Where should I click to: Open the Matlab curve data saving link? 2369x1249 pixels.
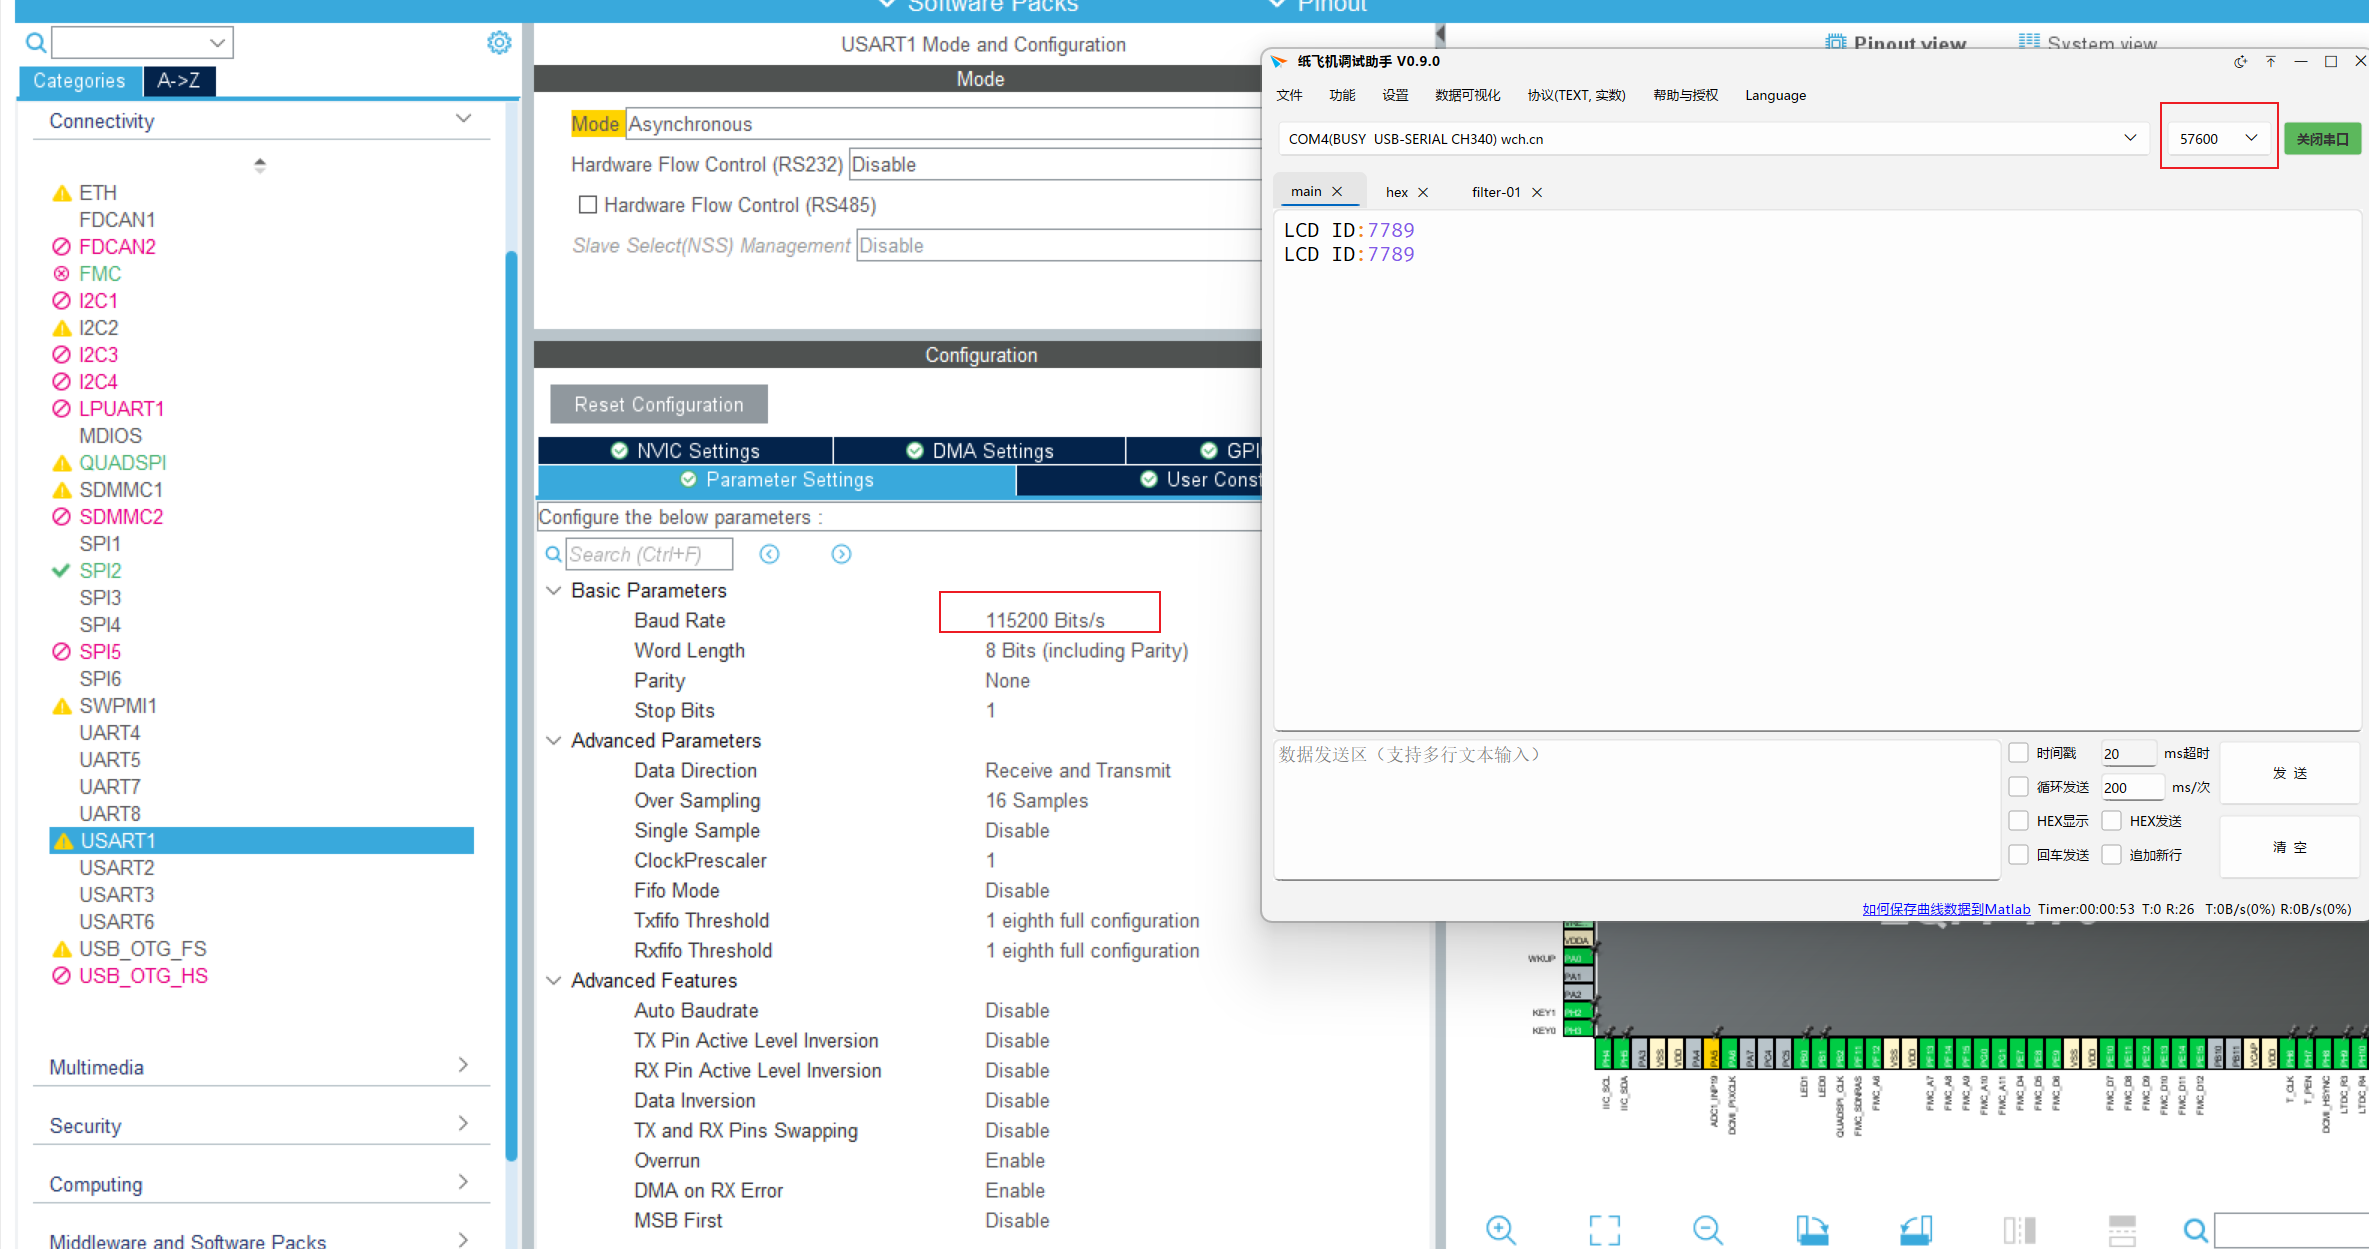(1946, 908)
